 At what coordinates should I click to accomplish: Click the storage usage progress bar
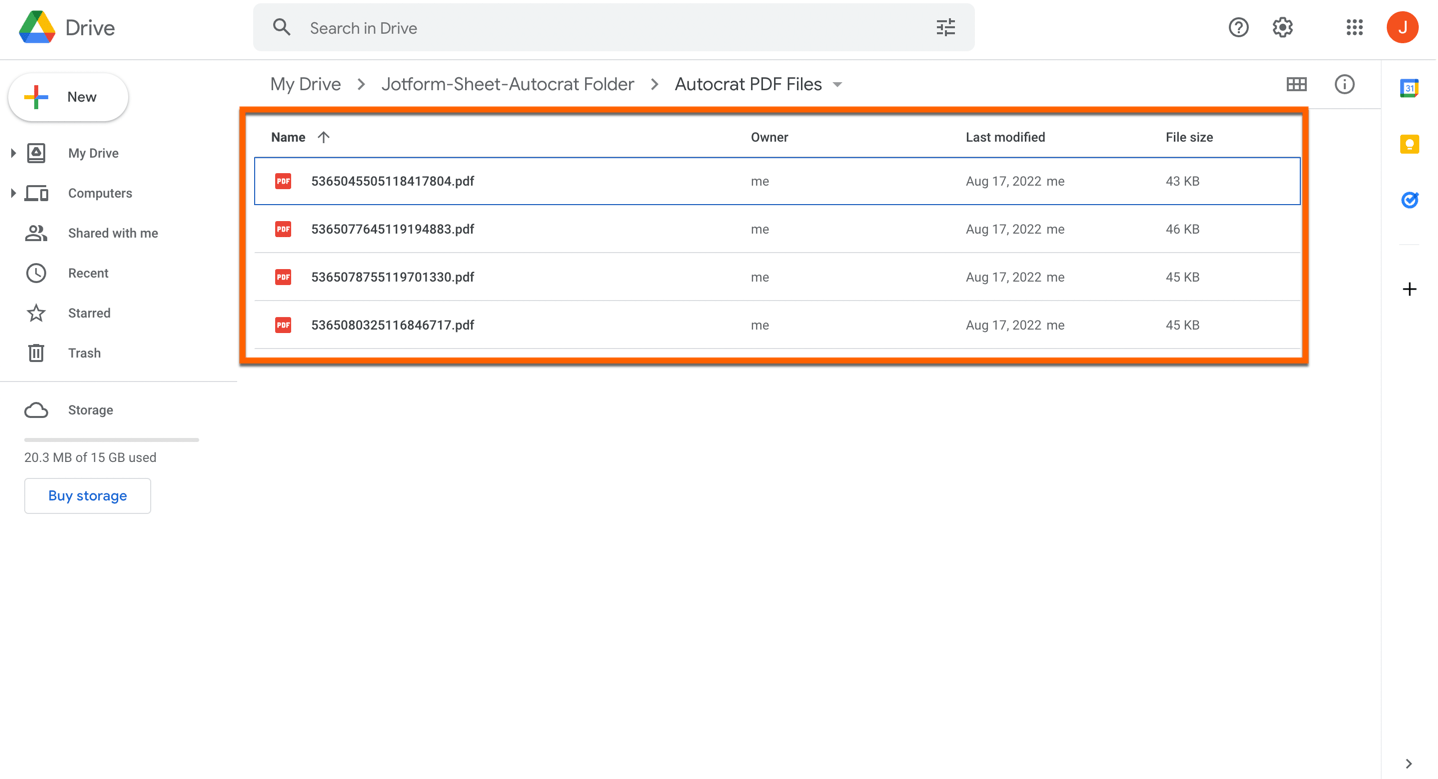tap(111, 439)
